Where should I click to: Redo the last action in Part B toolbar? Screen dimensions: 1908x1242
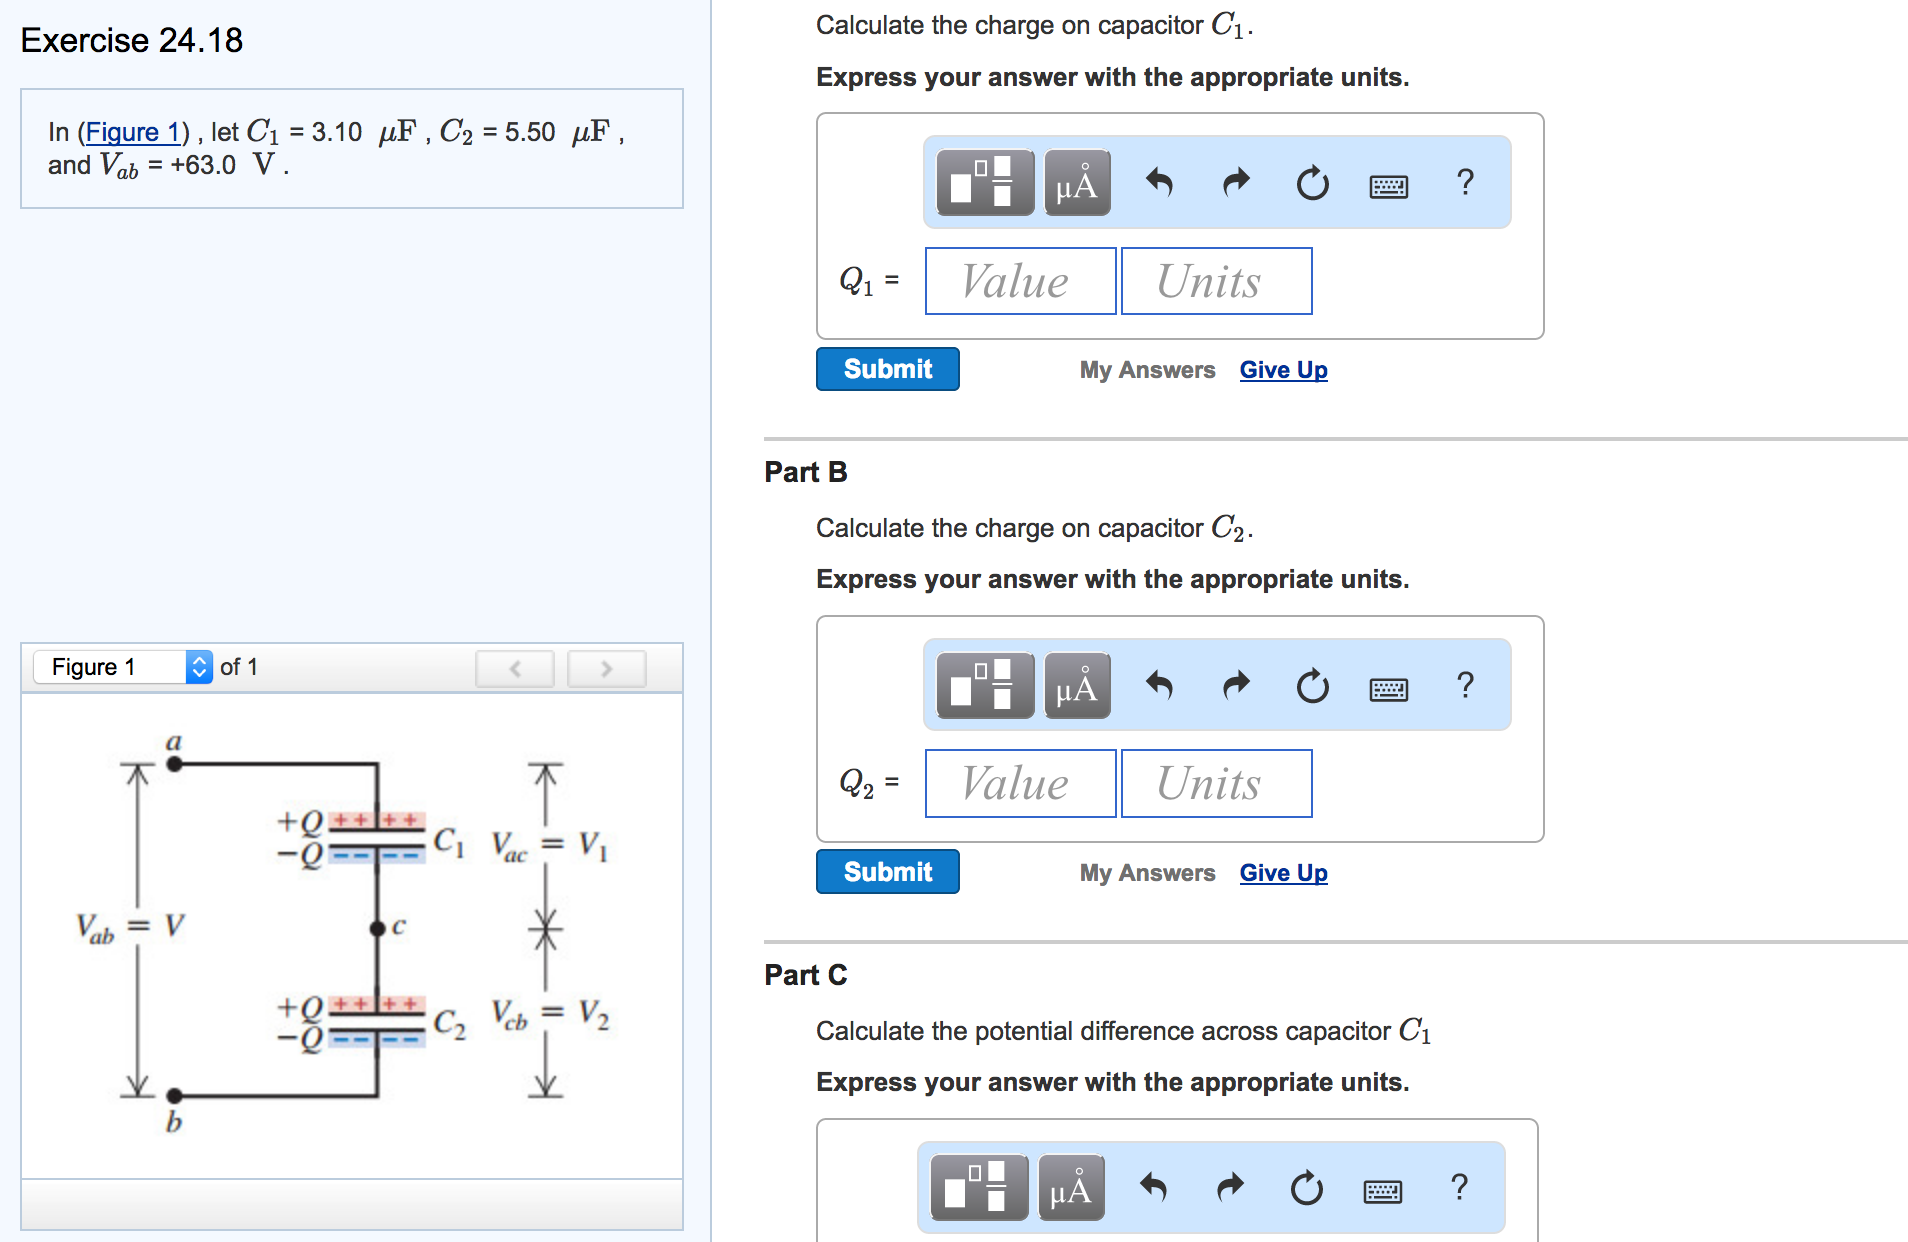[1235, 686]
